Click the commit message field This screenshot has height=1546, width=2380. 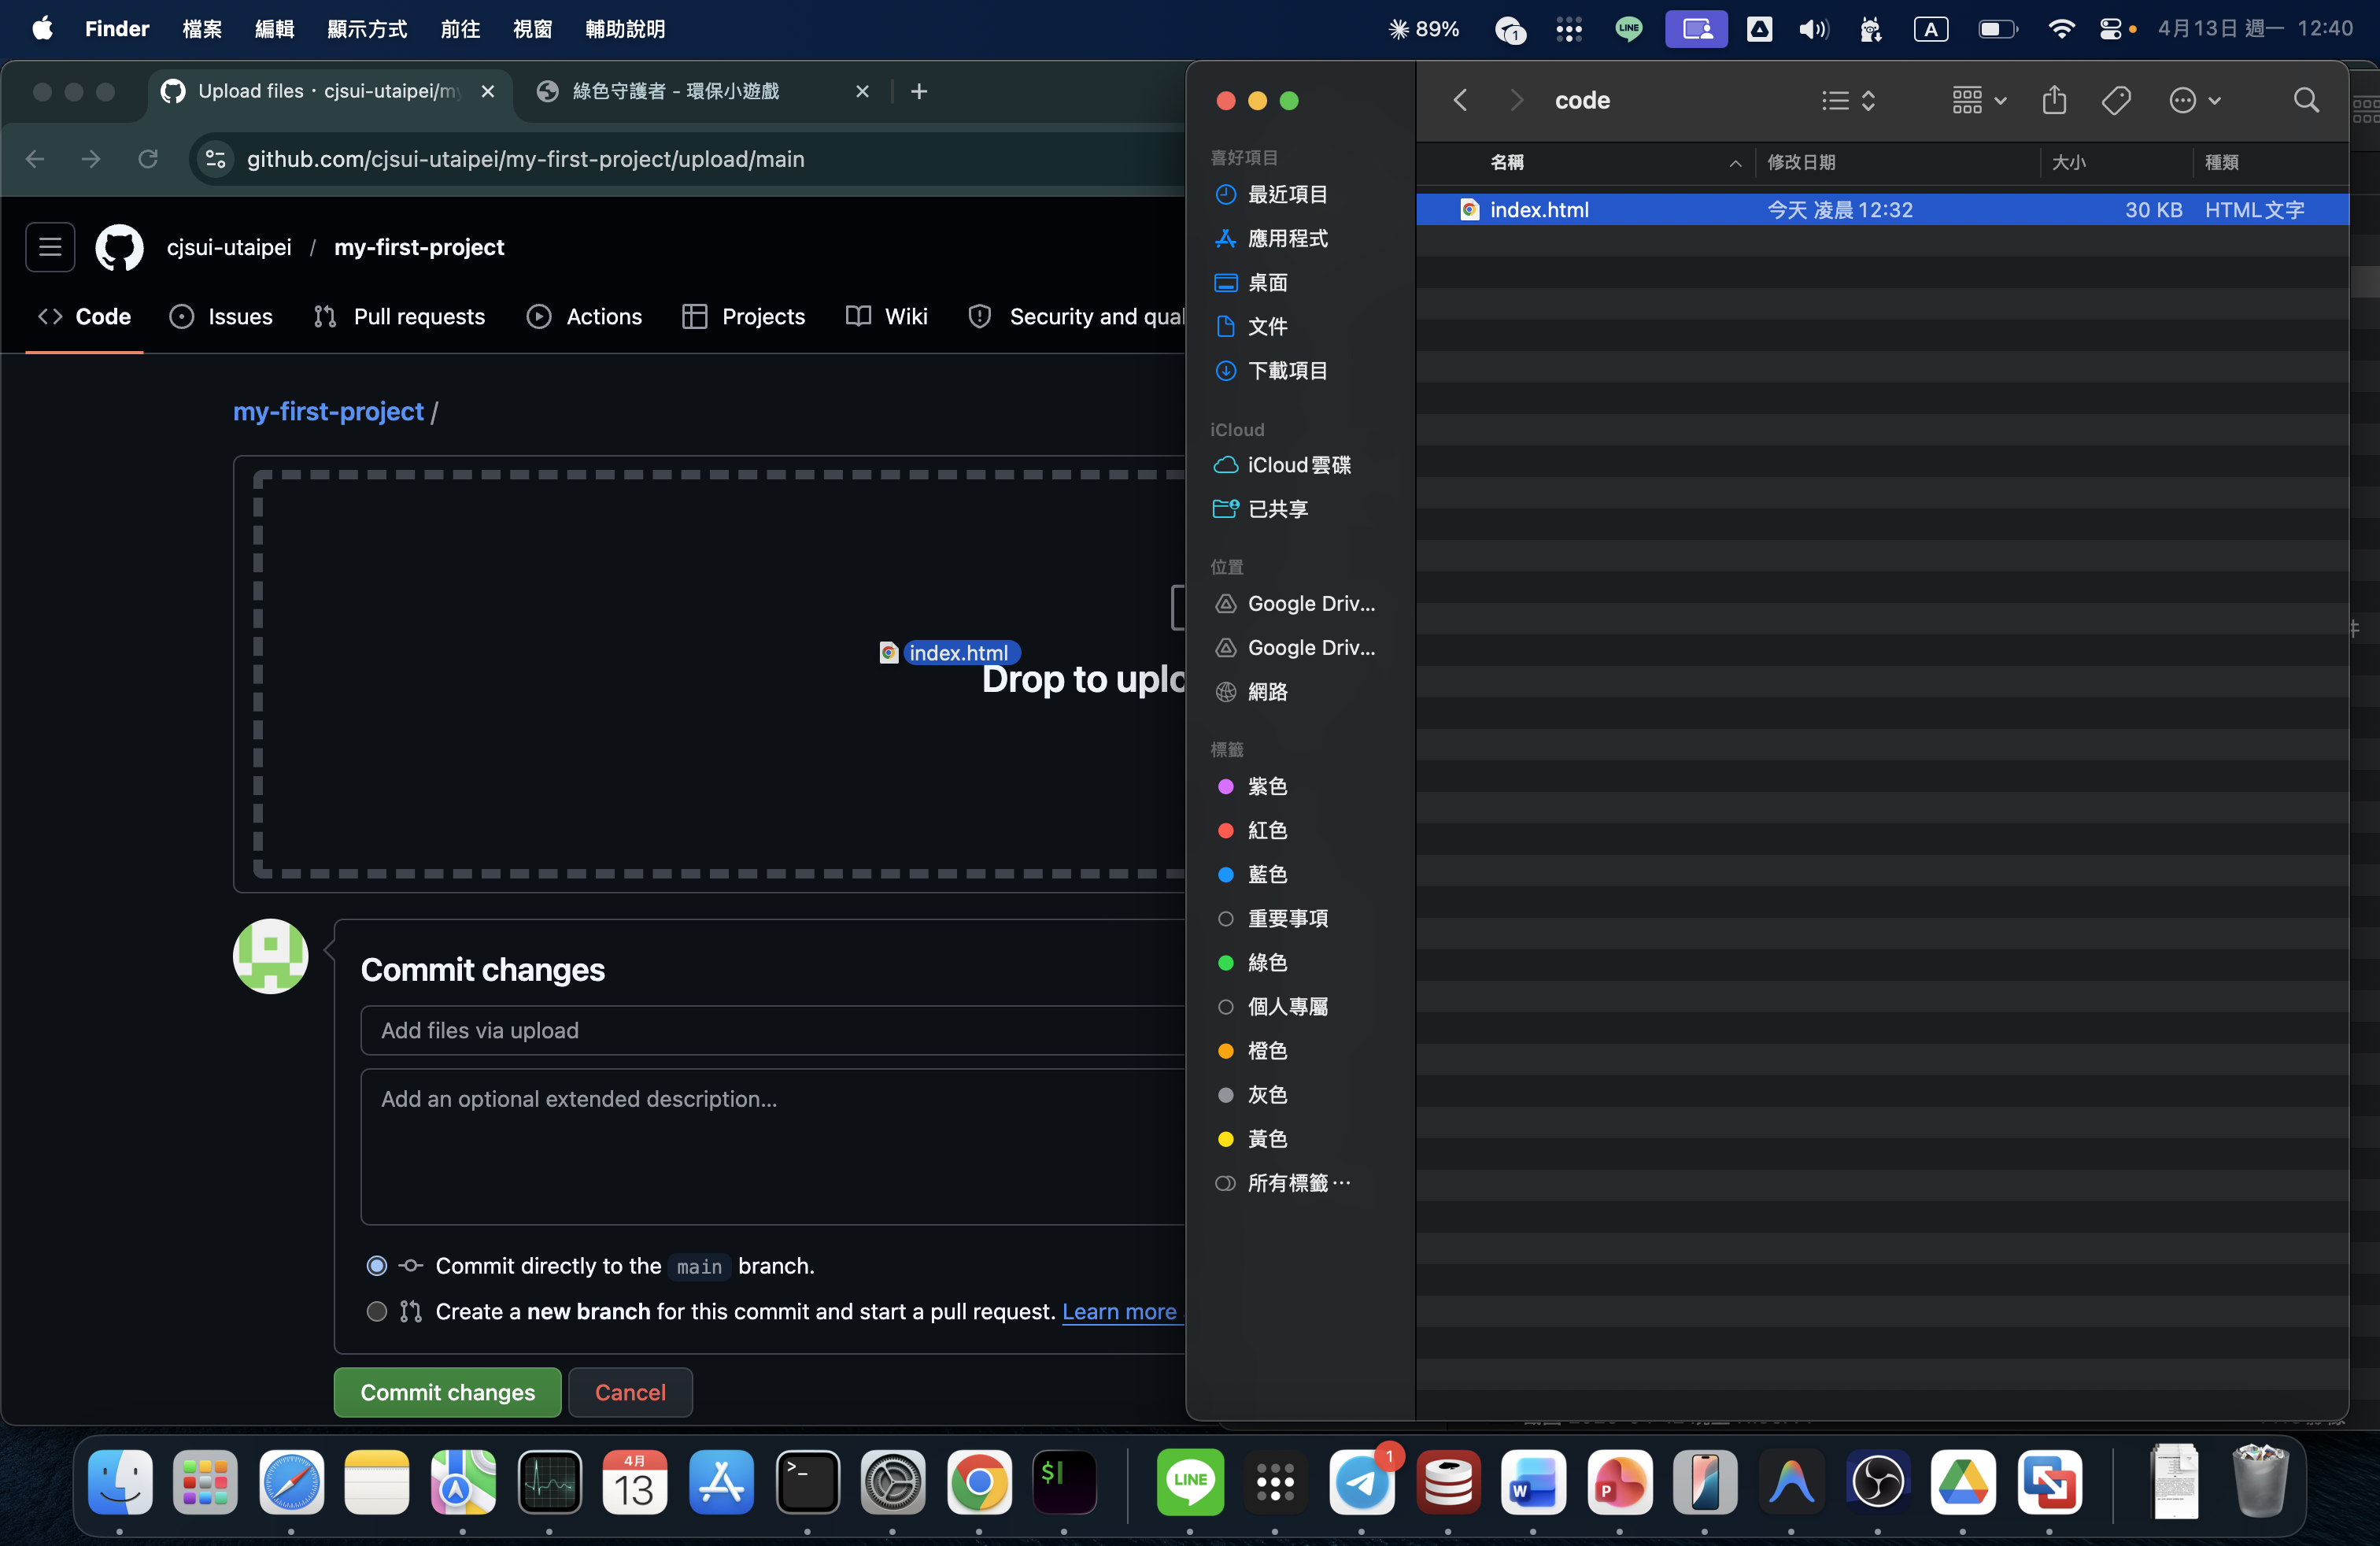(x=772, y=1030)
